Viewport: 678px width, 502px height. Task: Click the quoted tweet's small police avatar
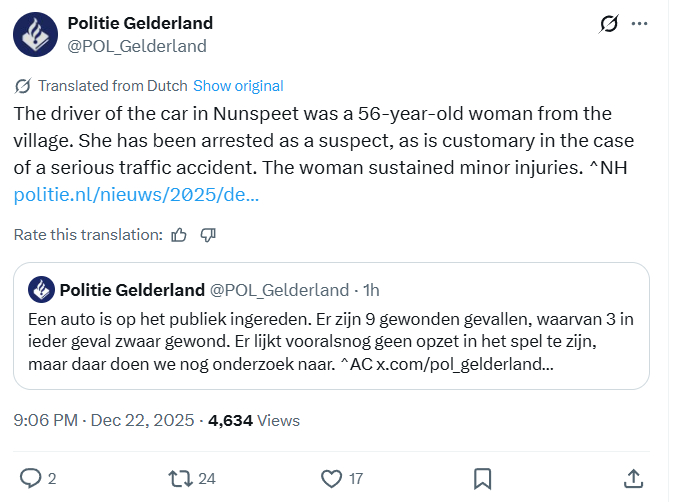(41, 290)
